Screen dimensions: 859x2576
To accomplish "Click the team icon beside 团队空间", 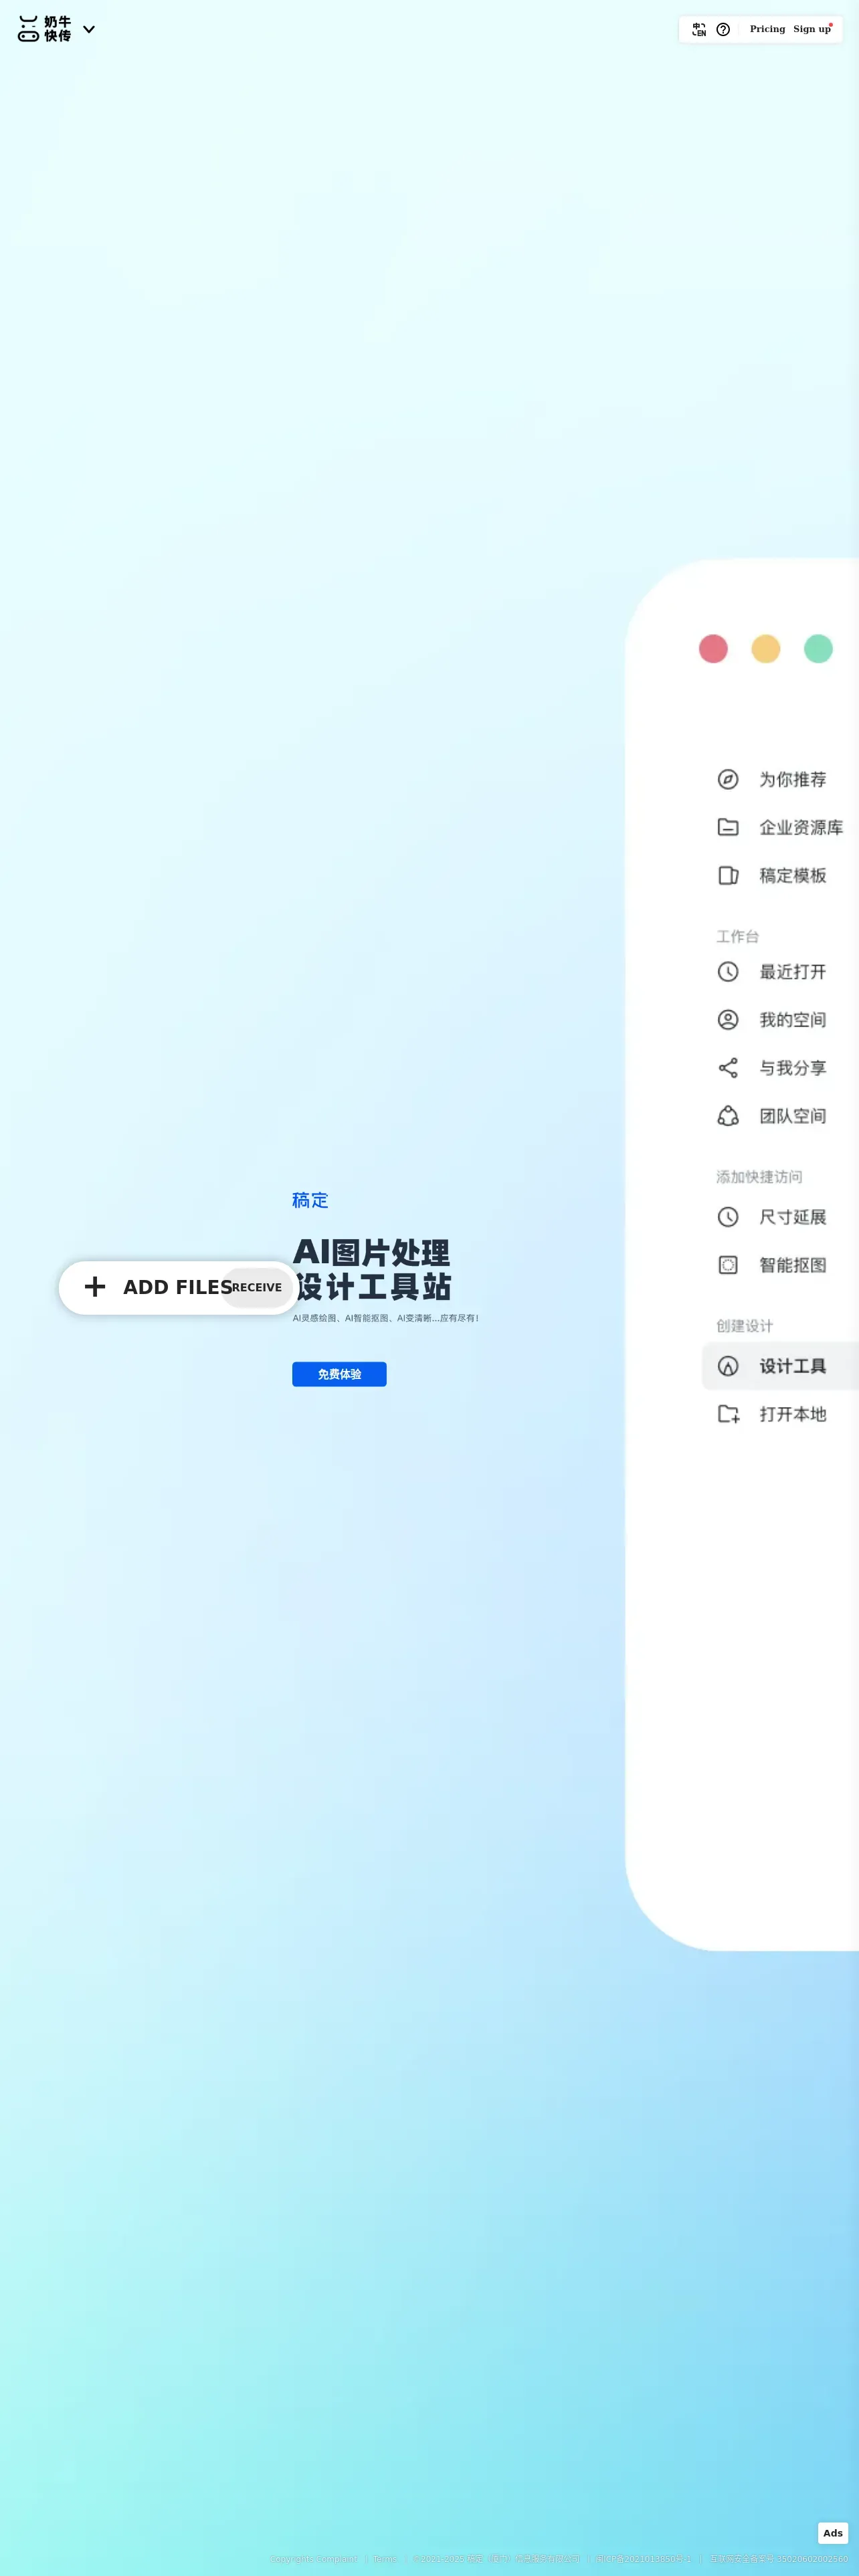I will click(x=728, y=1115).
